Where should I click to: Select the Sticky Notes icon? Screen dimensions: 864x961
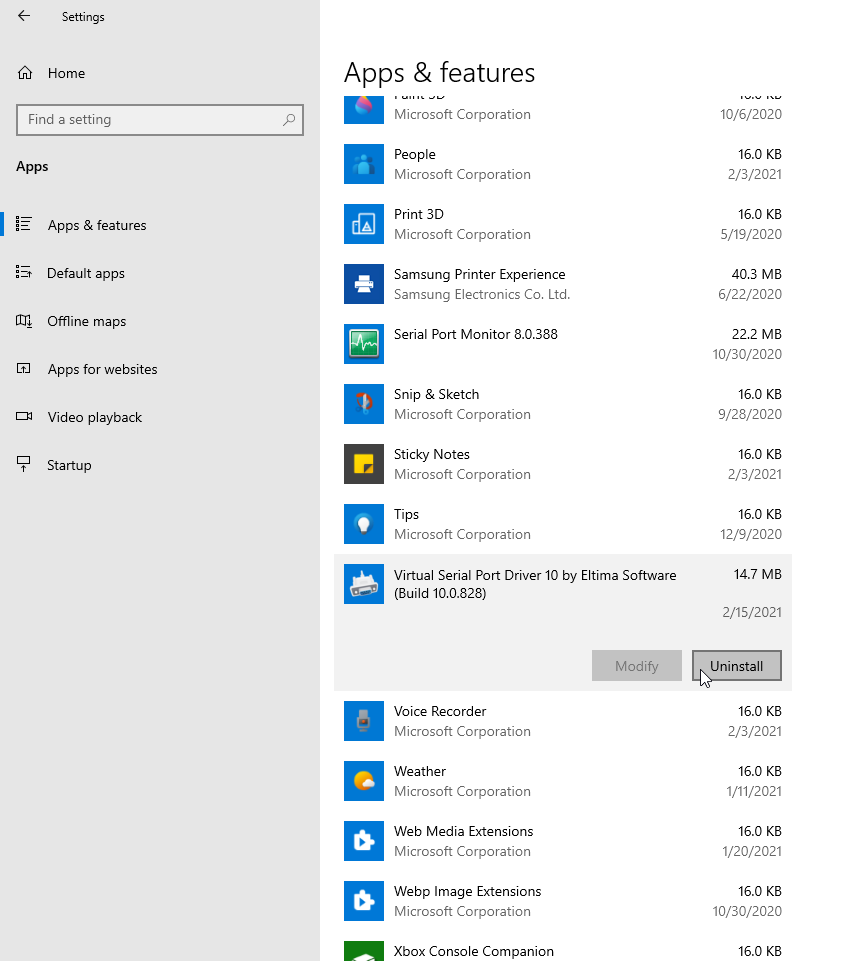pyautogui.click(x=364, y=465)
